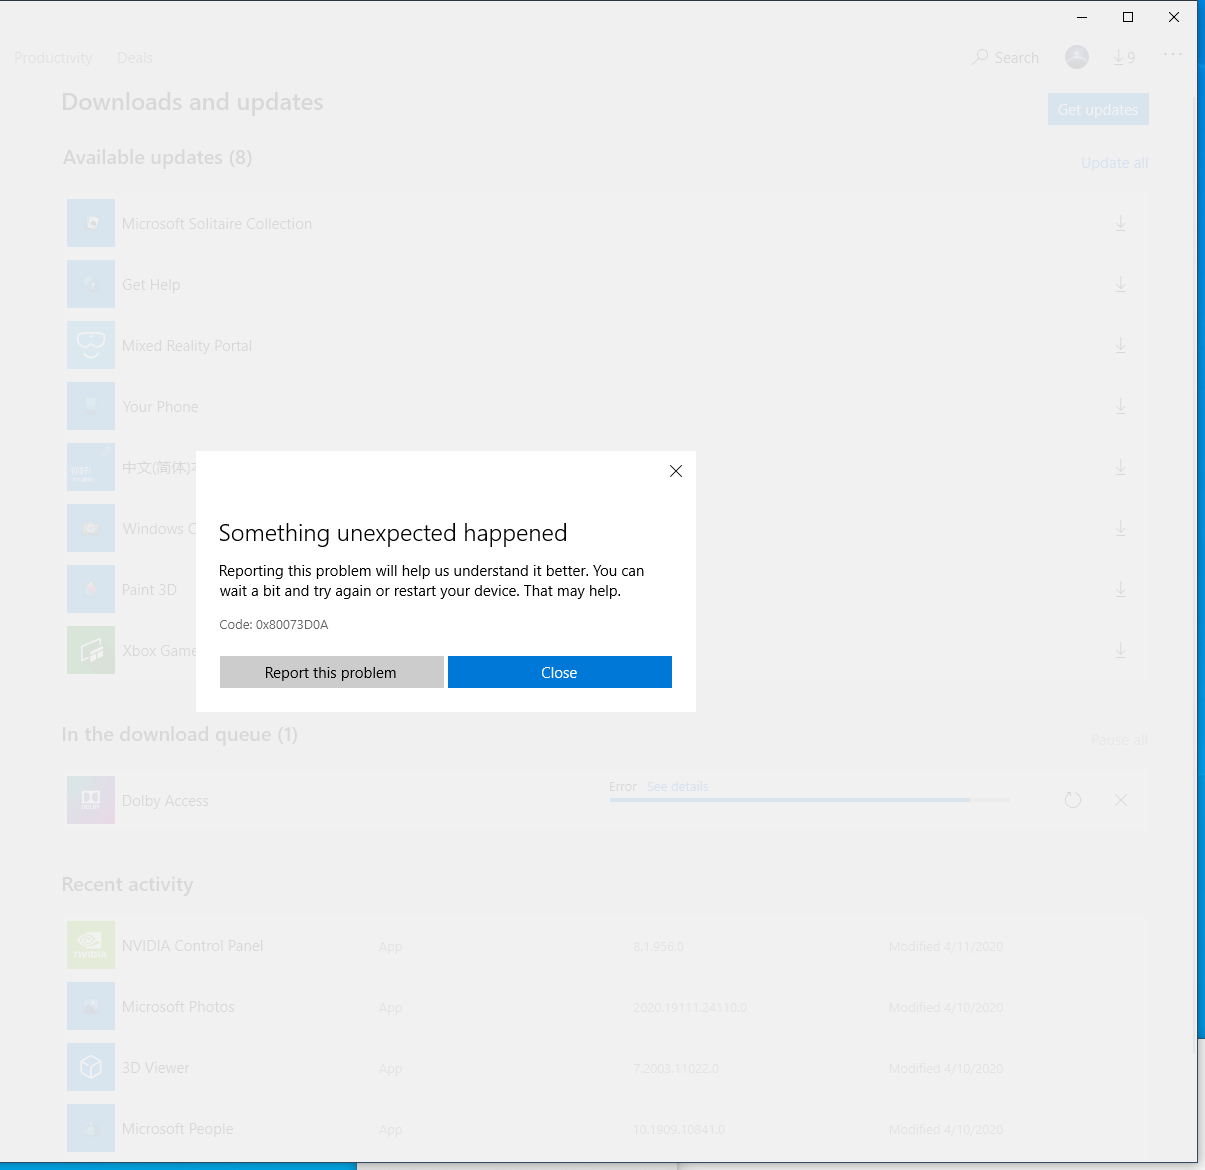Click the 3D Viewer app icon

coord(91,1068)
